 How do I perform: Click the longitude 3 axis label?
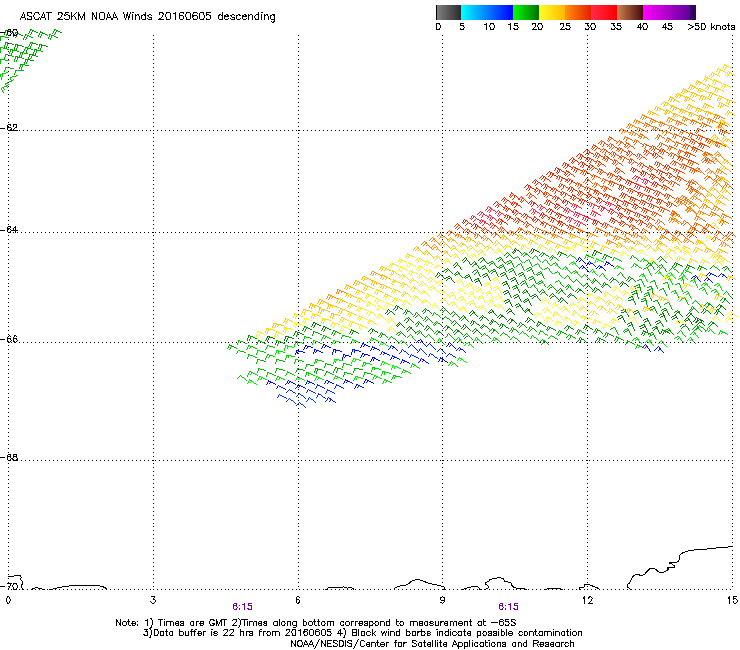(153, 600)
